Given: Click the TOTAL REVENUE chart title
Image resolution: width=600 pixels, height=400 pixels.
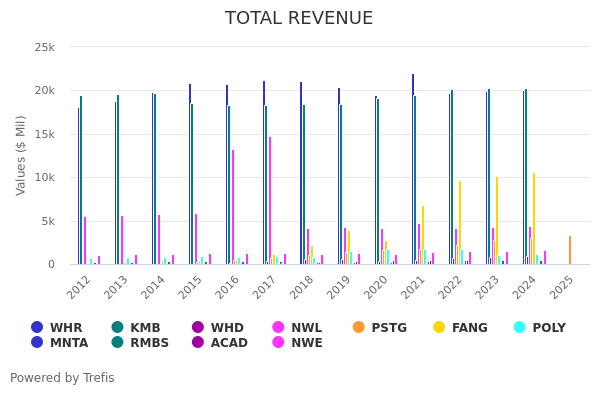Looking at the screenshot, I should tap(299, 19).
